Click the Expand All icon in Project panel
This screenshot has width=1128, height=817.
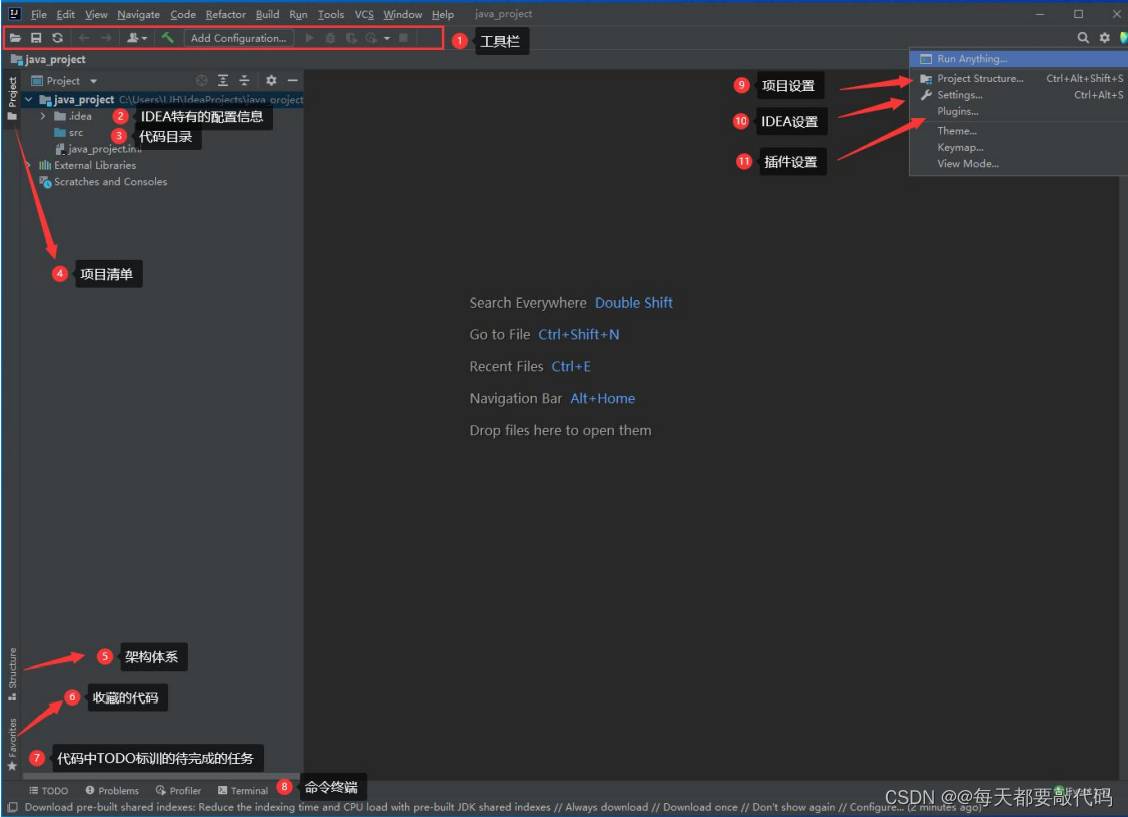pos(223,80)
